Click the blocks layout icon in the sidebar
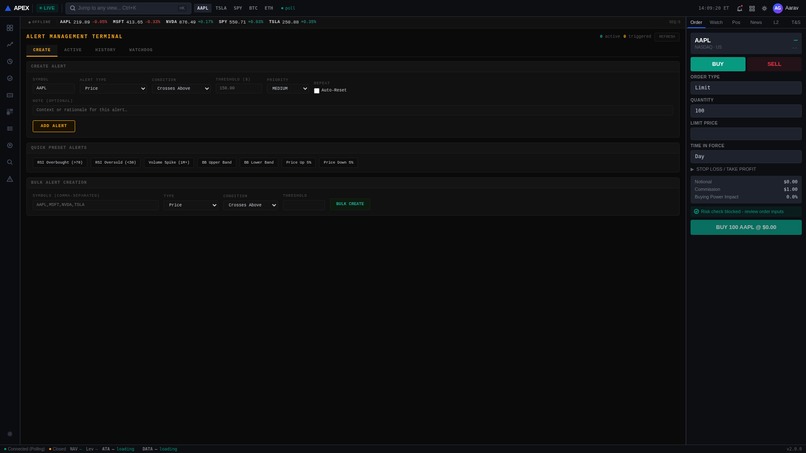This screenshot has width=806, height=453. pyautogui.click(x=10, y=112)
